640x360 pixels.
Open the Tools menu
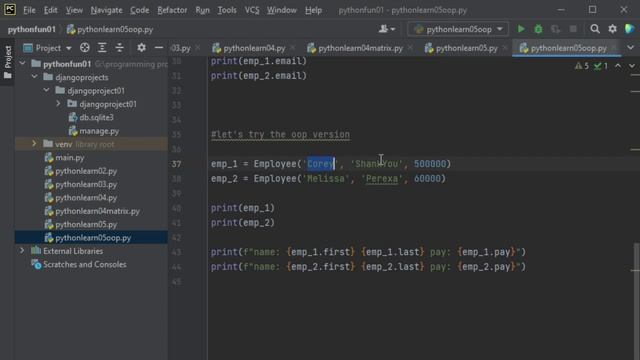pyautogui.click(x=227, y=10)
